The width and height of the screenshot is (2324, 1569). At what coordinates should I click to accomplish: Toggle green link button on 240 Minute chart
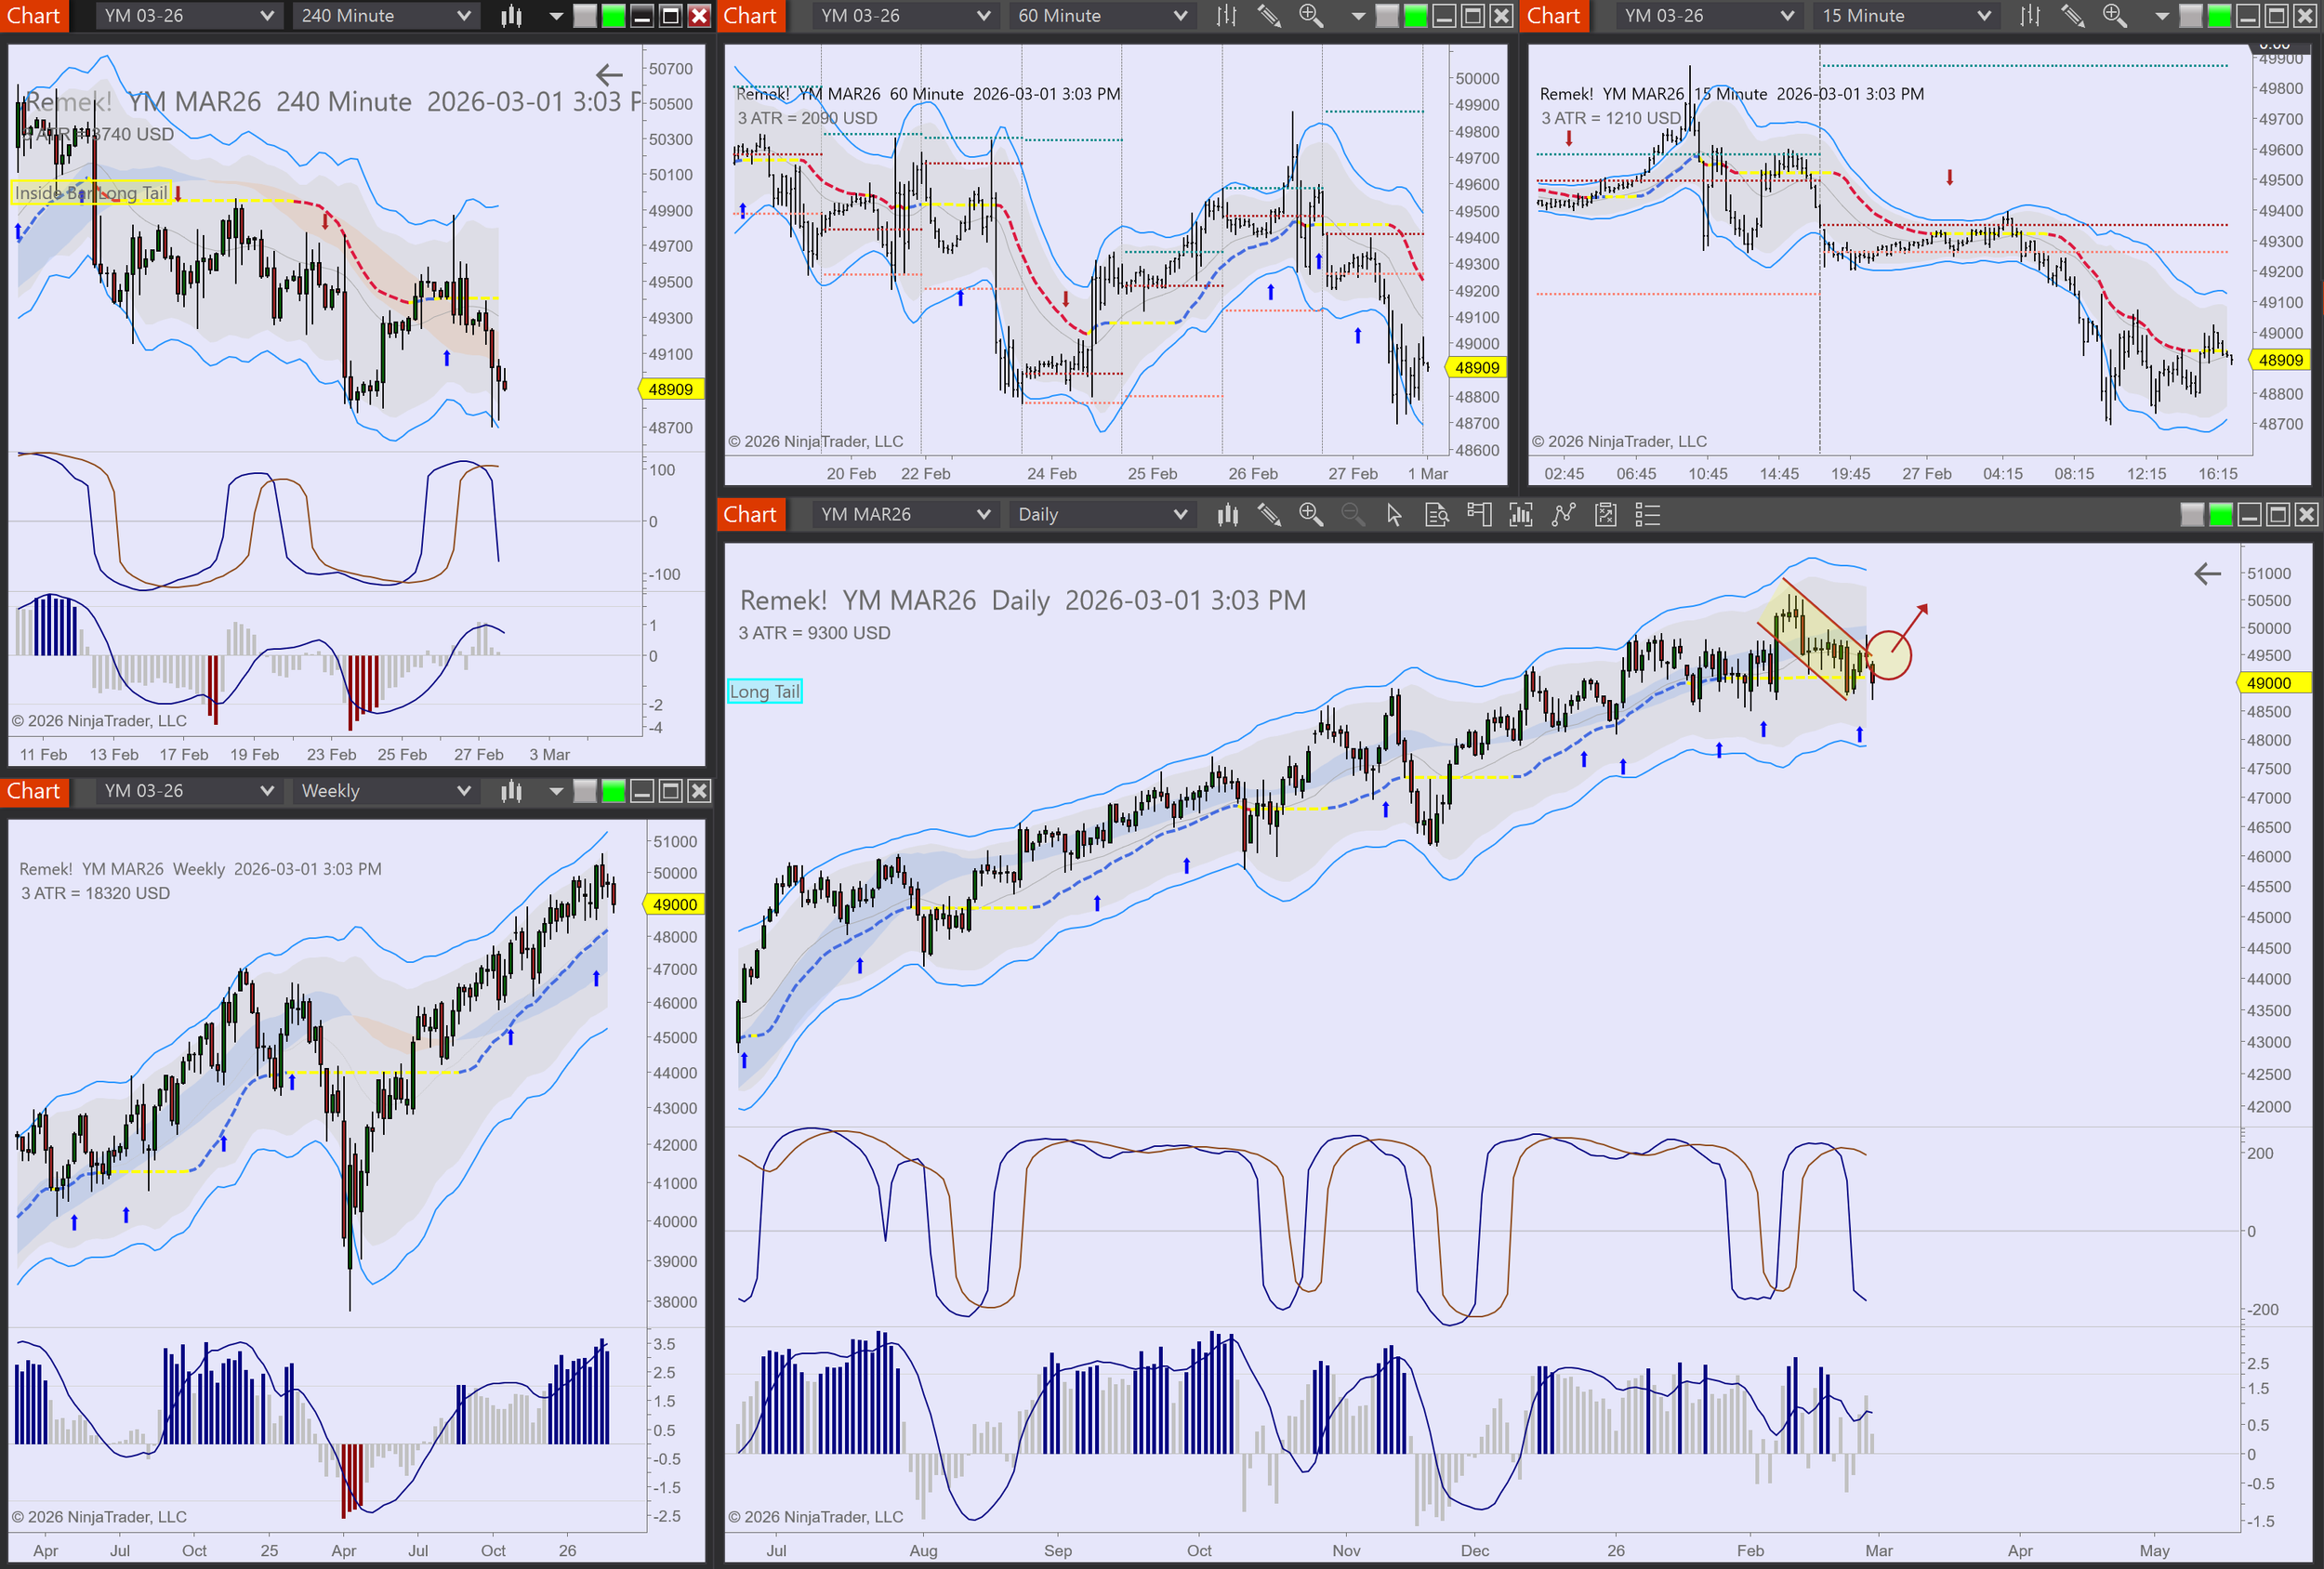point(613,16)
